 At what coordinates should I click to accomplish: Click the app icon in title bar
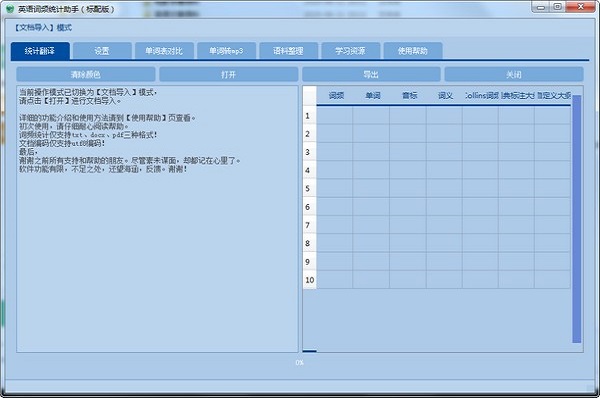tap(10, 9)
